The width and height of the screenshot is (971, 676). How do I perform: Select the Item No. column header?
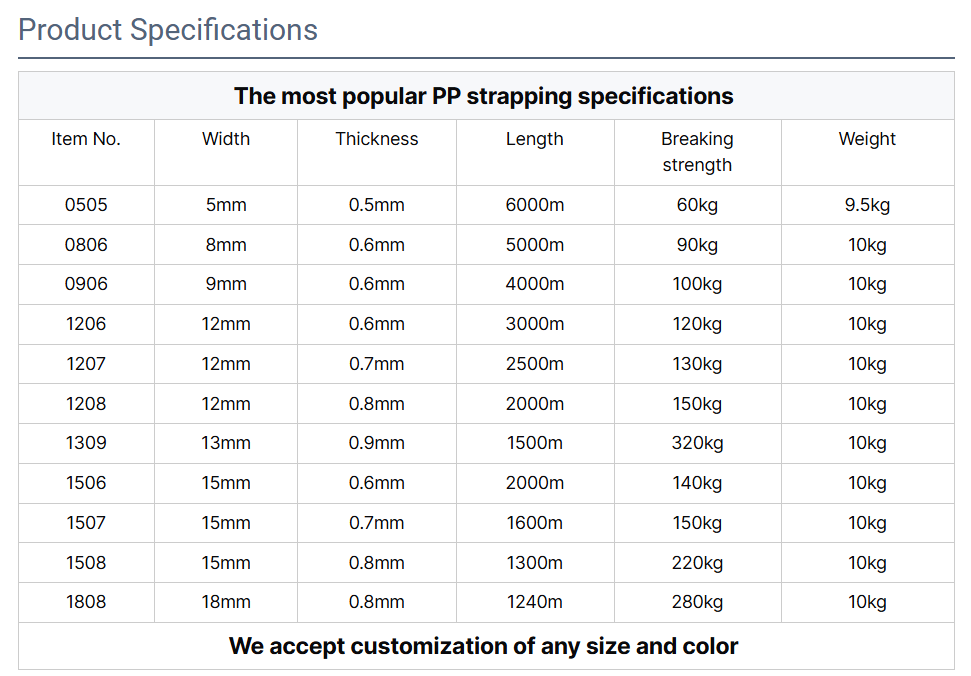click(86, 139)
